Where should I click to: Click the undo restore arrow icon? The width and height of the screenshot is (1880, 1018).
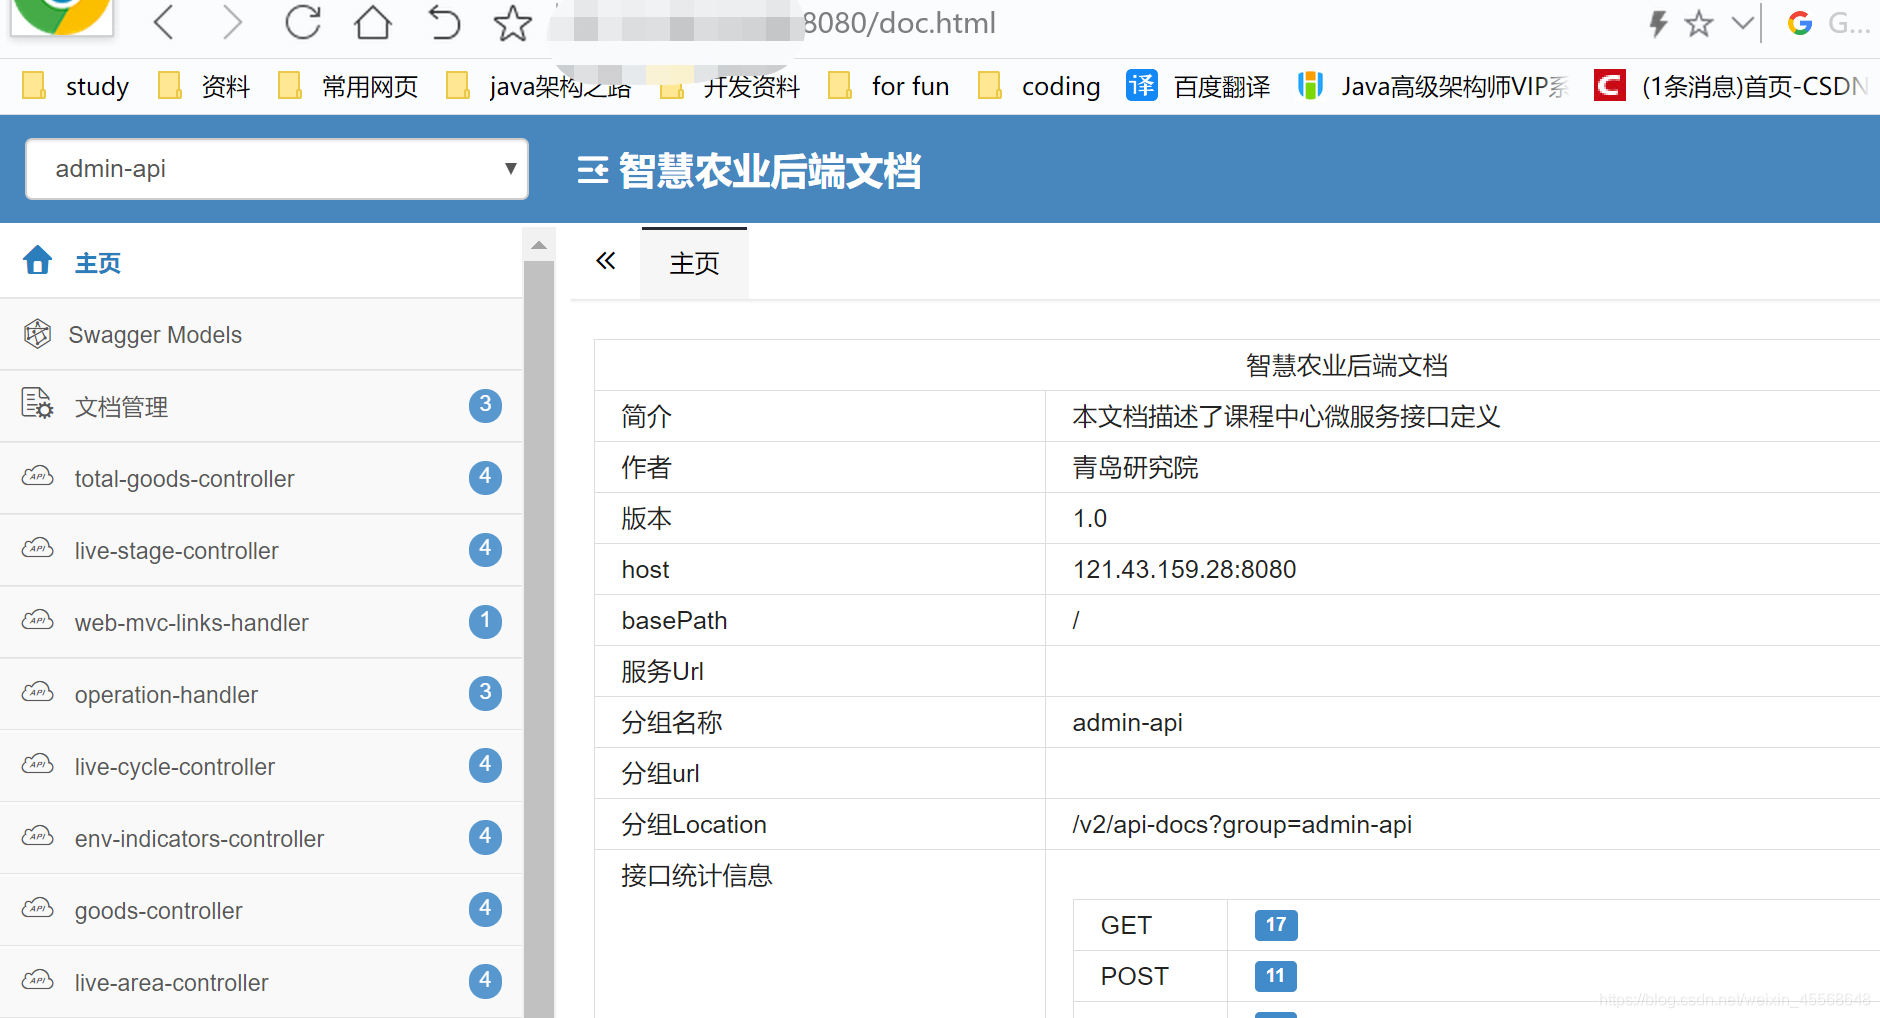coord(443,22)
